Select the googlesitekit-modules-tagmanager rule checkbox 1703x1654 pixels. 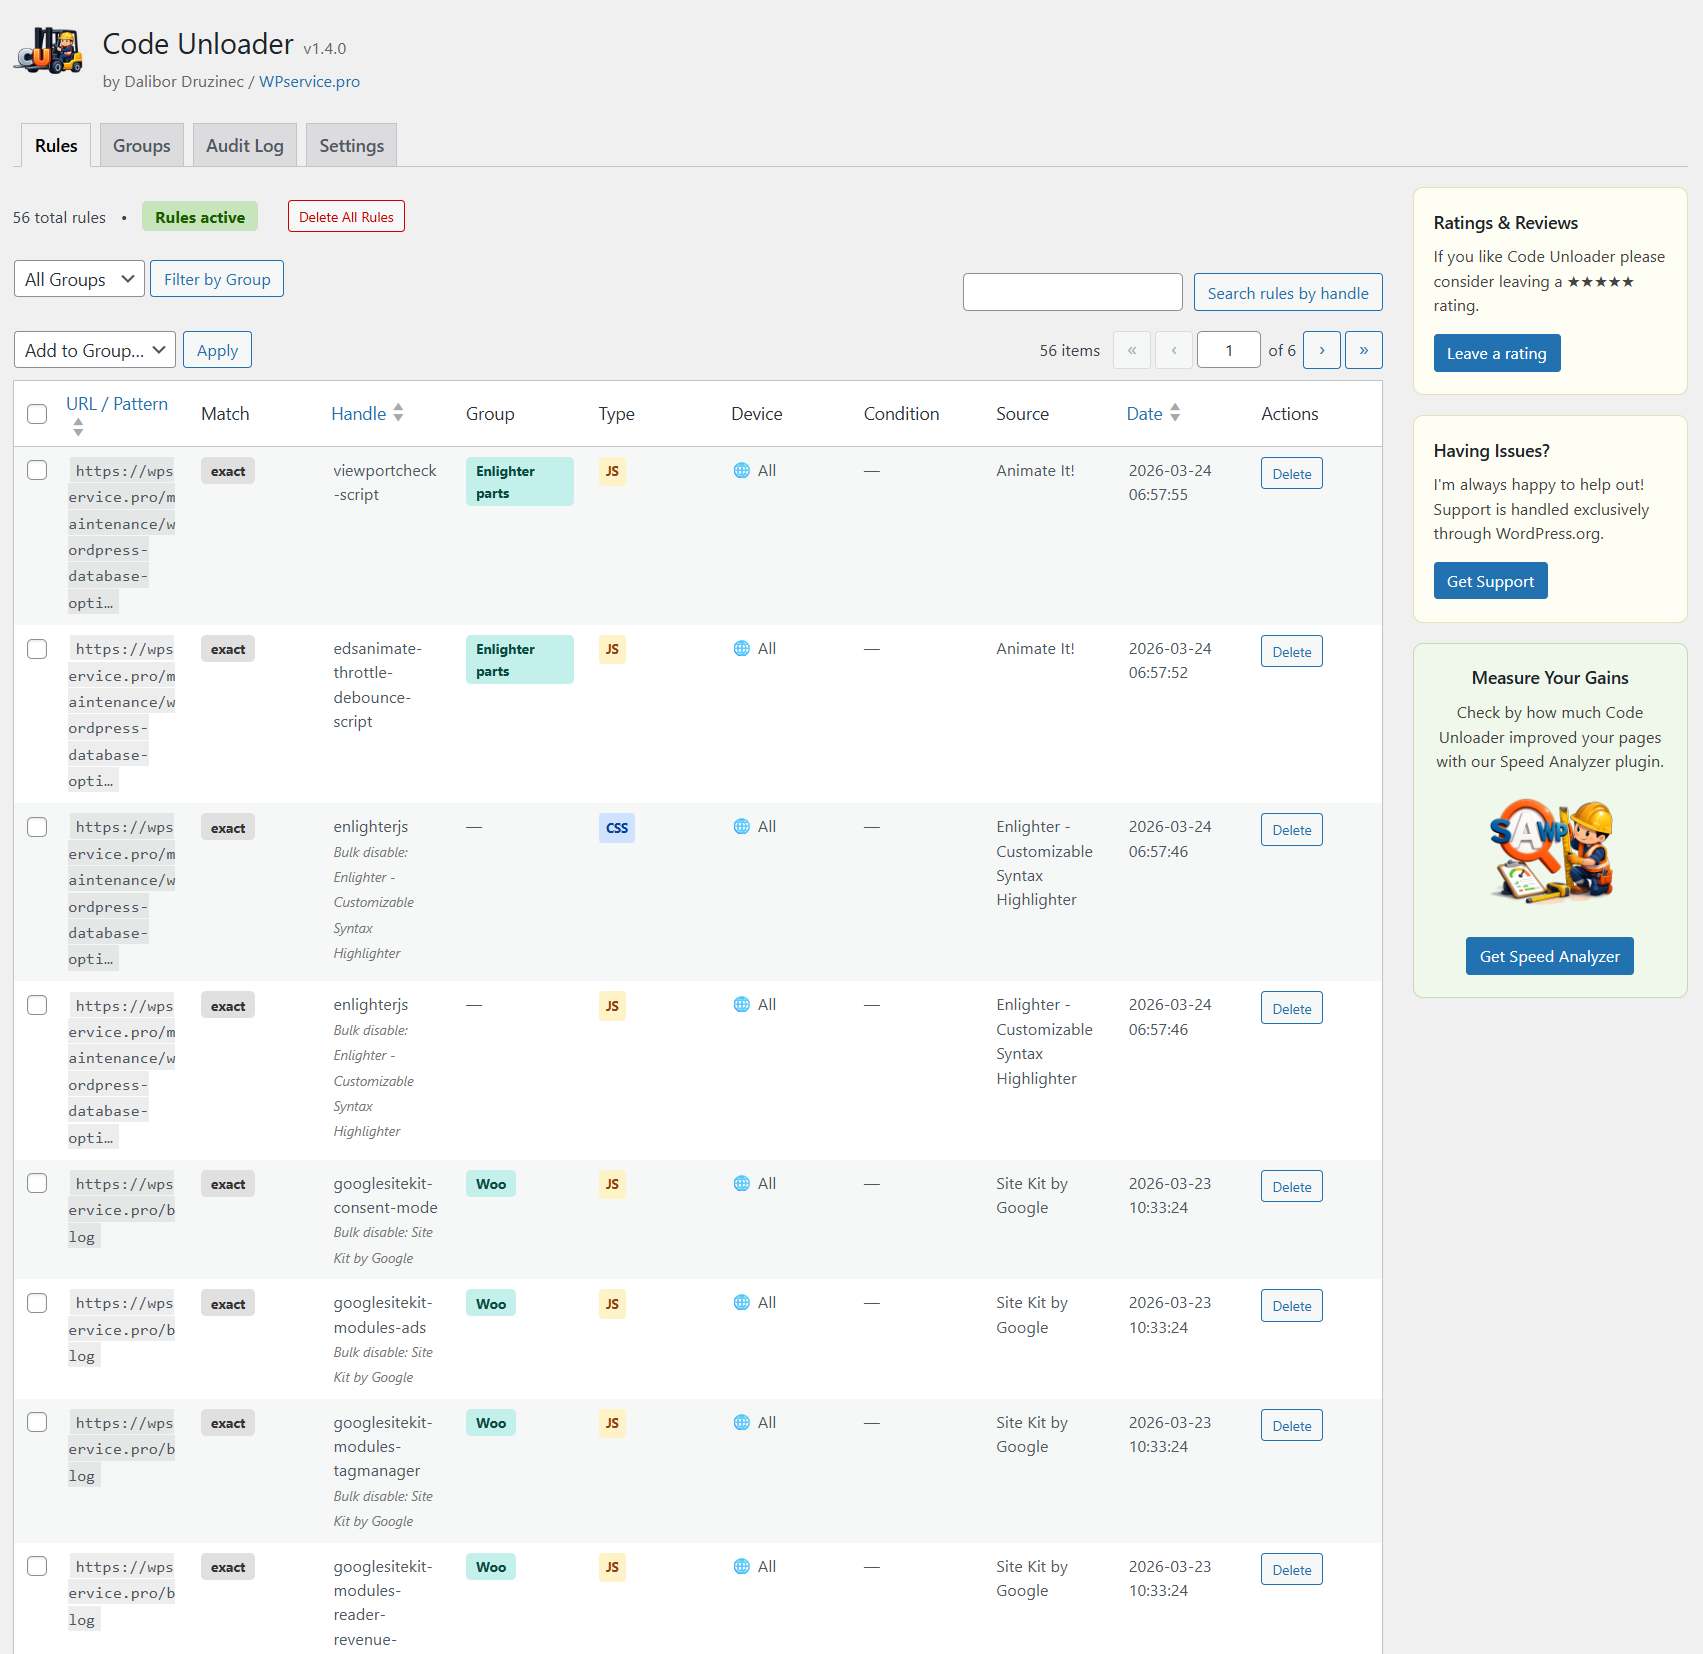click(x=37, y=1422)
